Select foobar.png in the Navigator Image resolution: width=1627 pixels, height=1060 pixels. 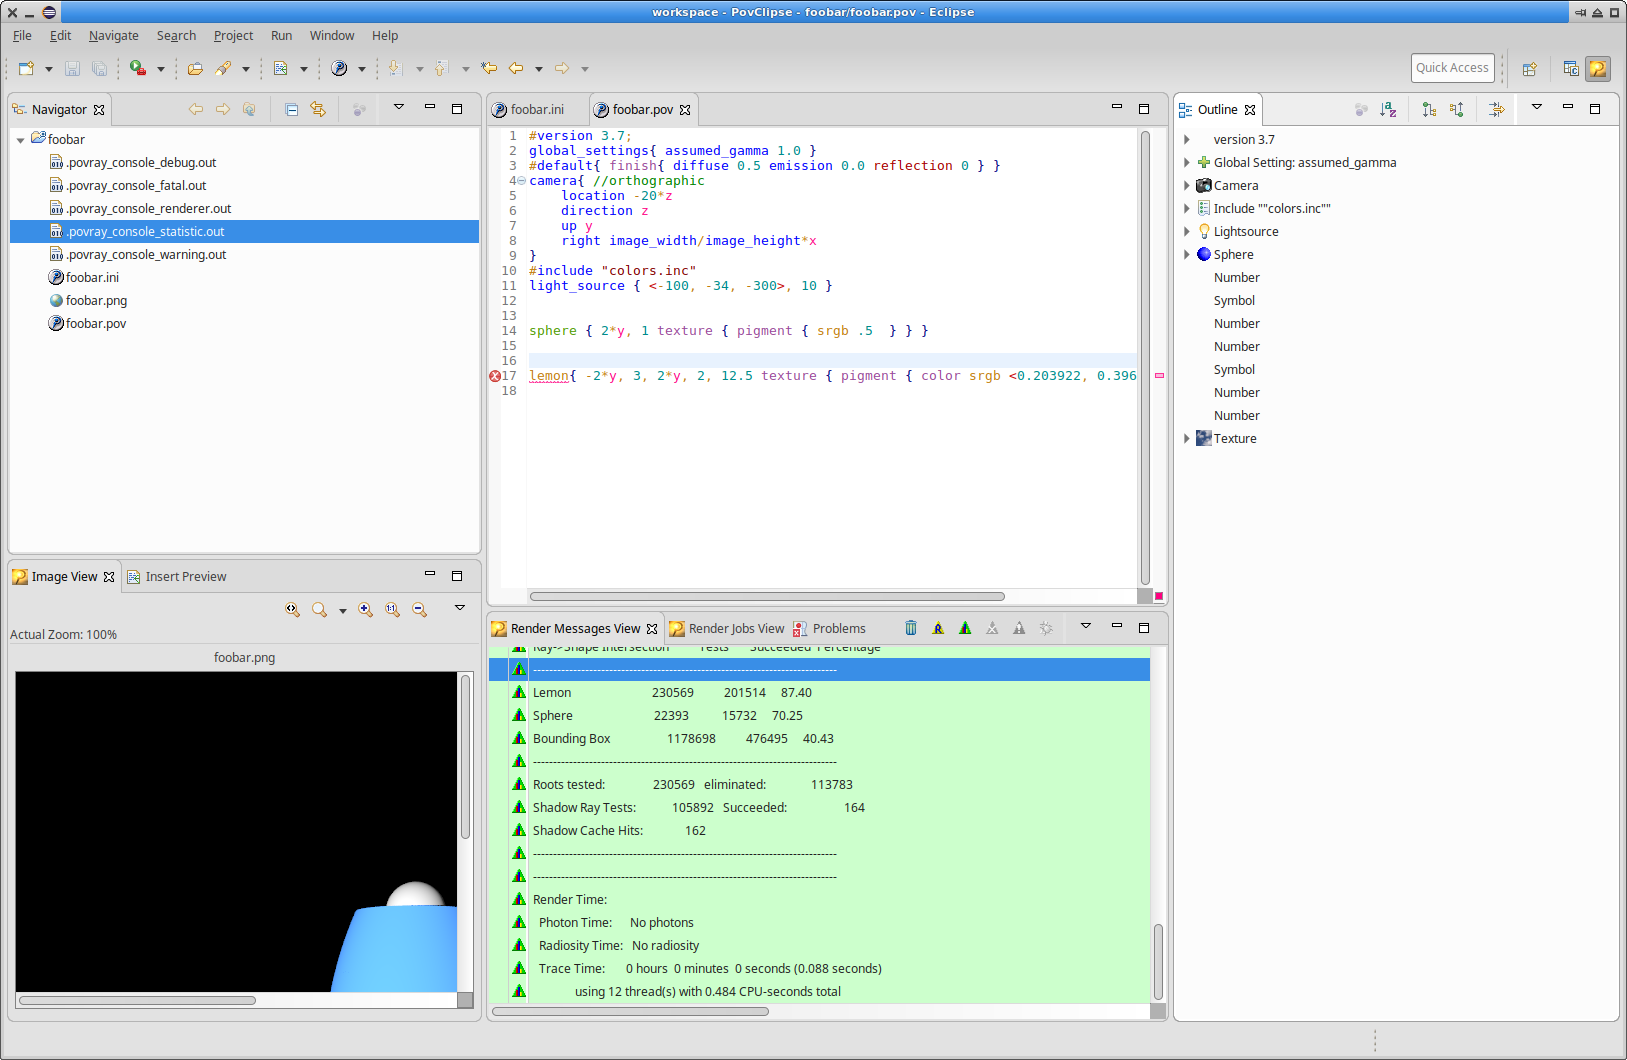tap(96, 301)
